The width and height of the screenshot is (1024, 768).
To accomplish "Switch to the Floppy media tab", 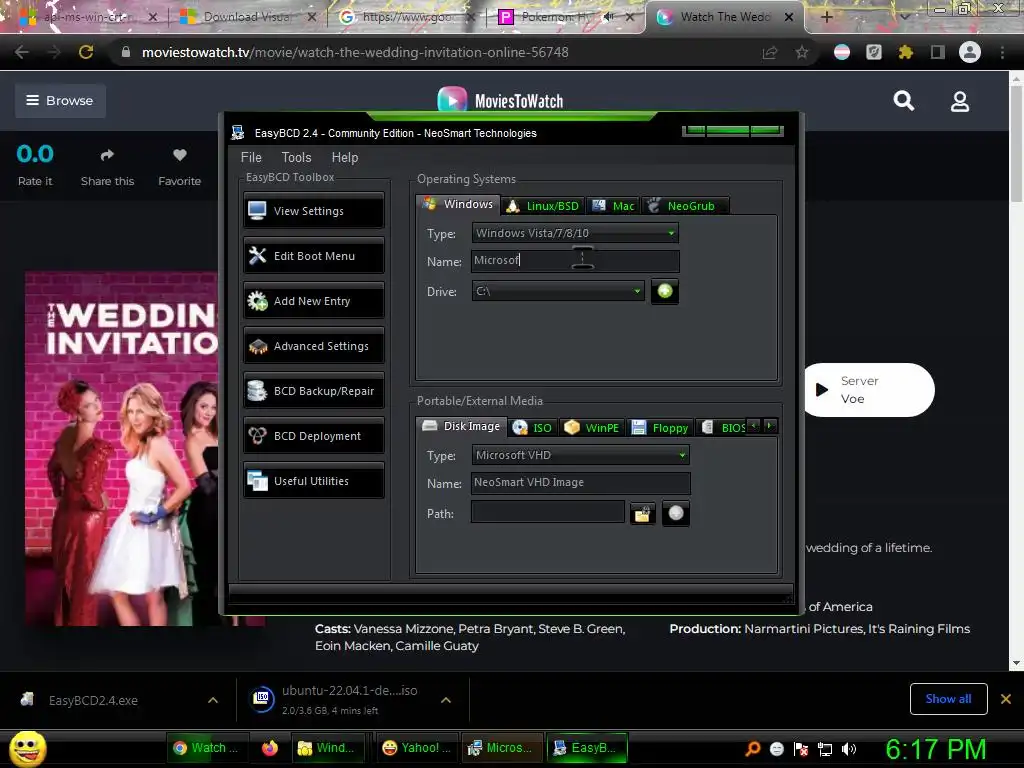I will pyautogui.click(x=660, y=428).
